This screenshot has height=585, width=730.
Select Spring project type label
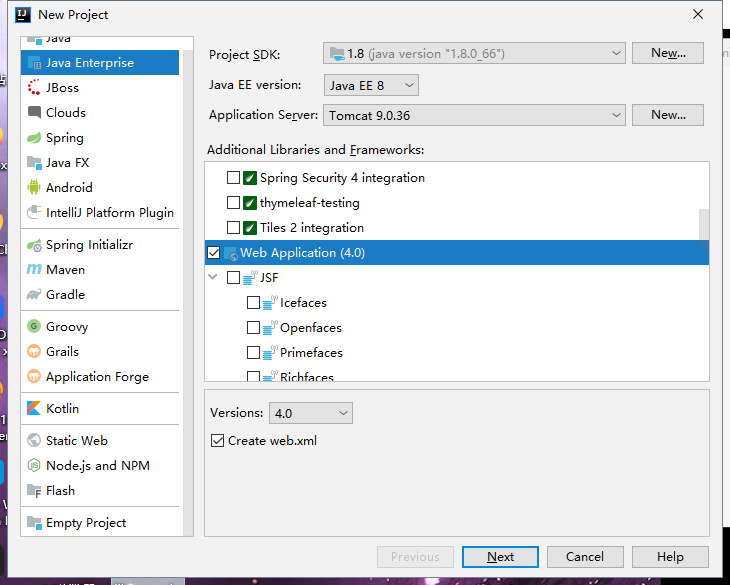pos(65,138)
